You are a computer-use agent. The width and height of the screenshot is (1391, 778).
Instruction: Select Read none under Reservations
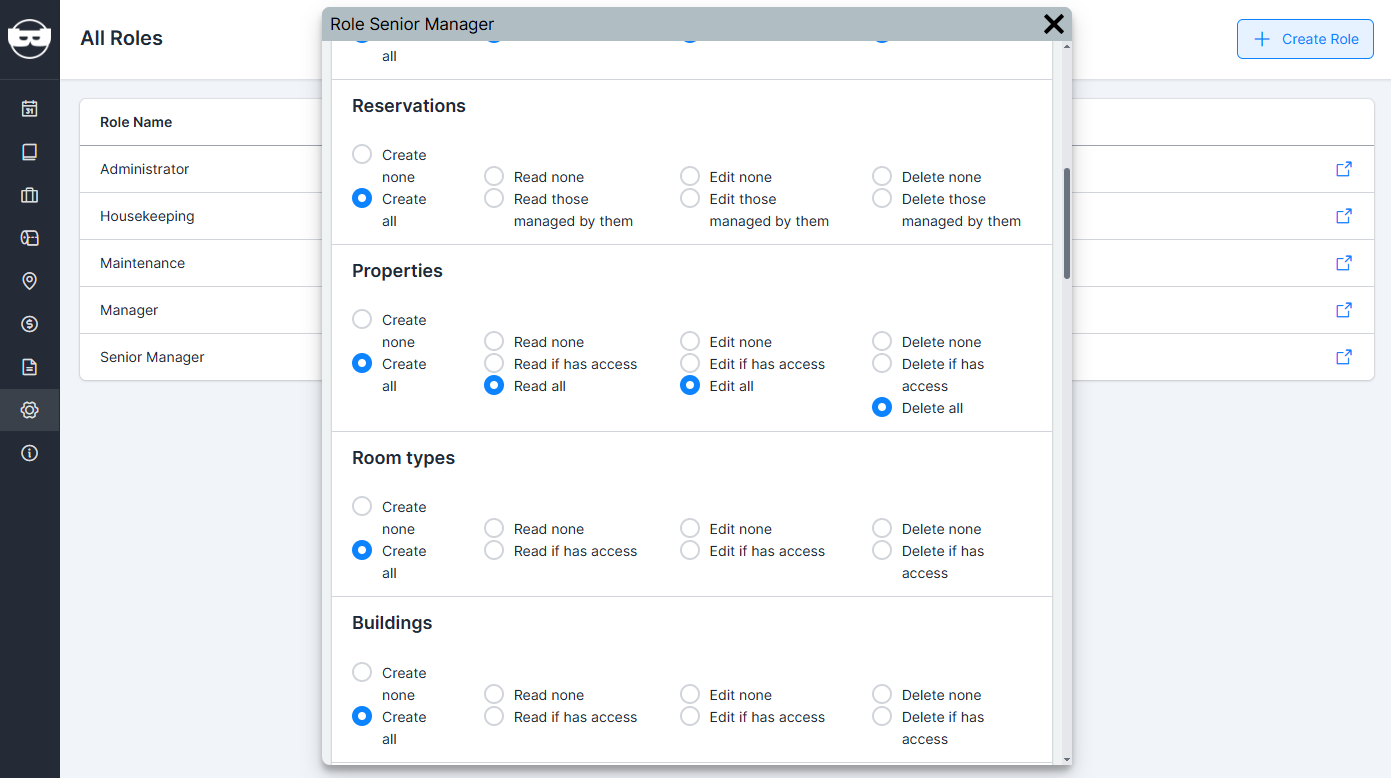[493, 175]
